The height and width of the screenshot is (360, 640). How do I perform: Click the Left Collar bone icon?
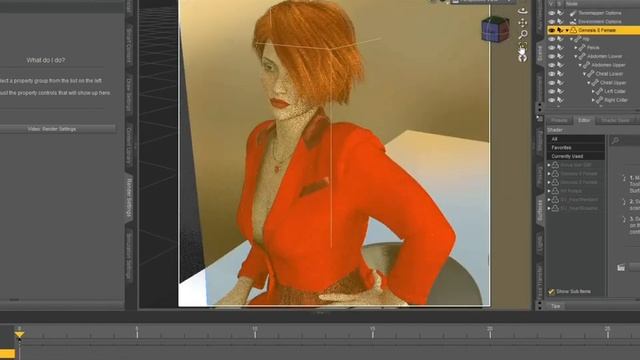[599, 91]
